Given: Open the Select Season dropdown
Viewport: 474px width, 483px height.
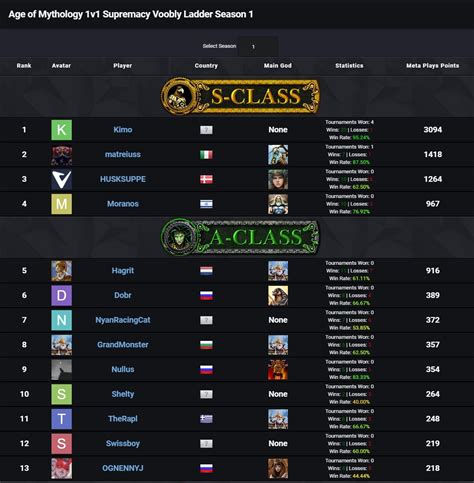Looking at the screenshot, I should click(x=258, y=46).
